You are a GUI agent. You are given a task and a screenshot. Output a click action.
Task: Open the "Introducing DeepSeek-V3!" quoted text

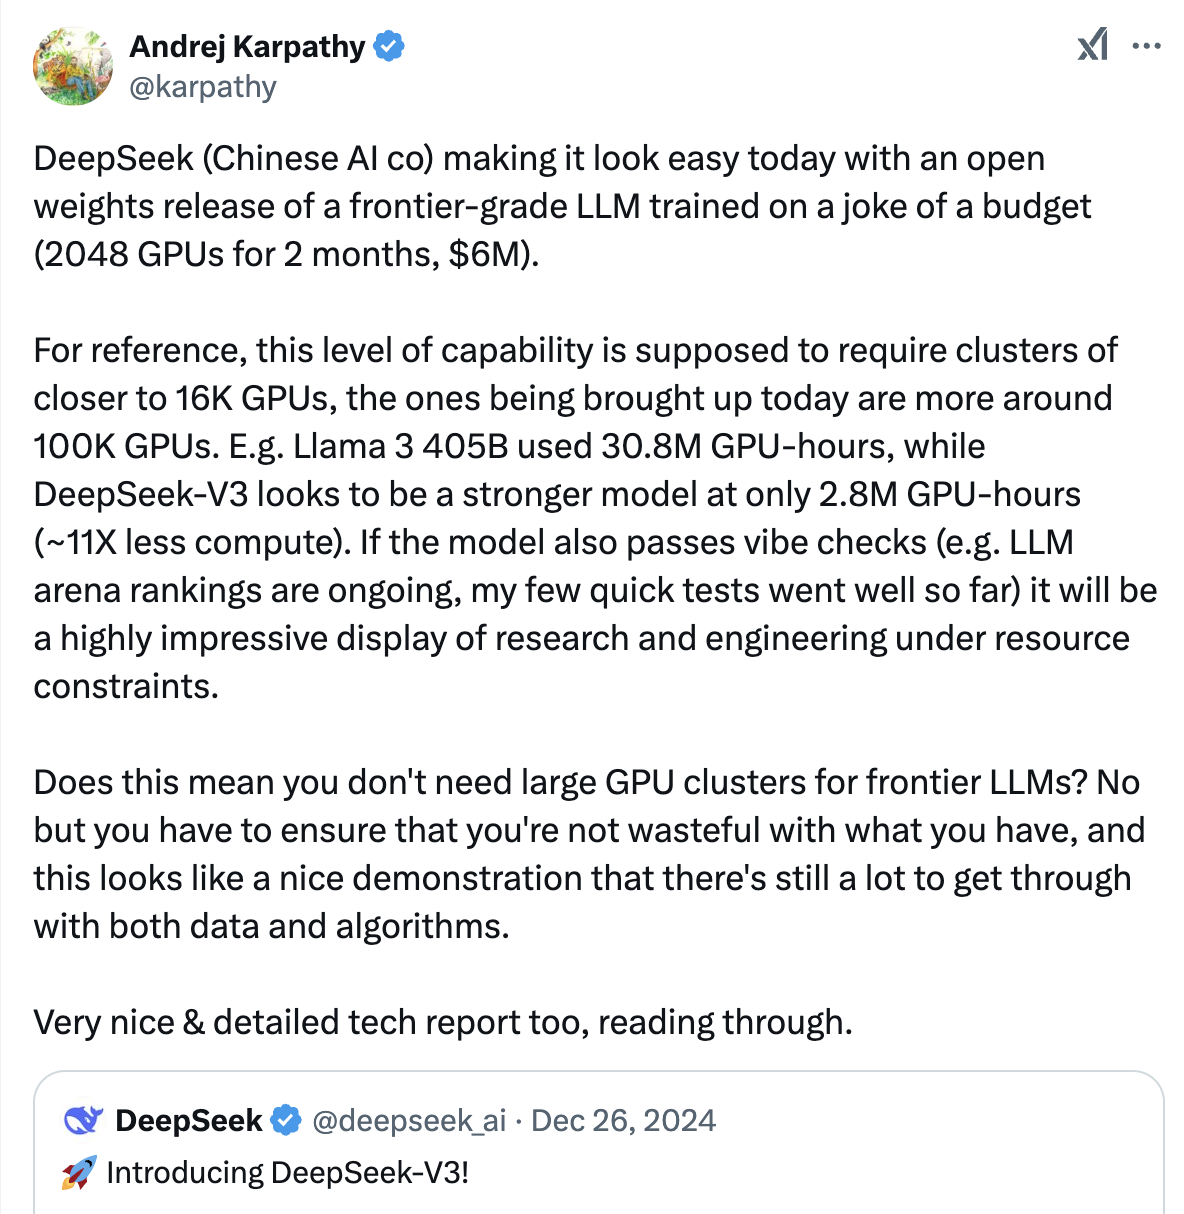coord(287,1172)
